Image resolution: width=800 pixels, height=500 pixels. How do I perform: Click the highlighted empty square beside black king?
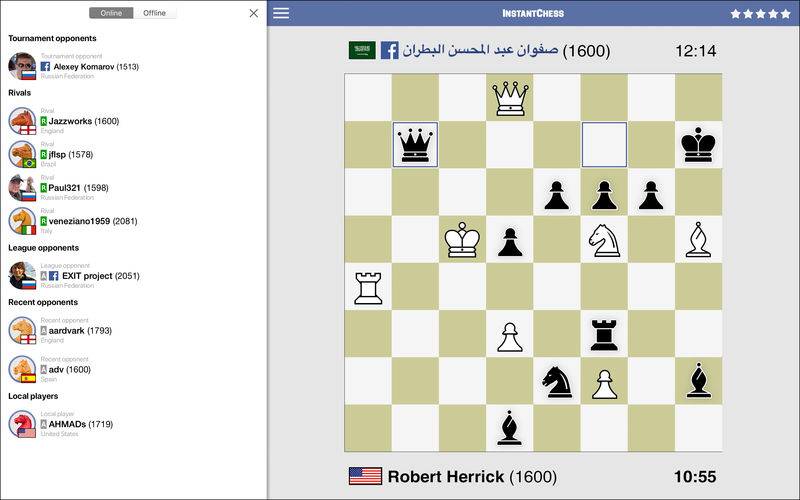pos(604,146)
